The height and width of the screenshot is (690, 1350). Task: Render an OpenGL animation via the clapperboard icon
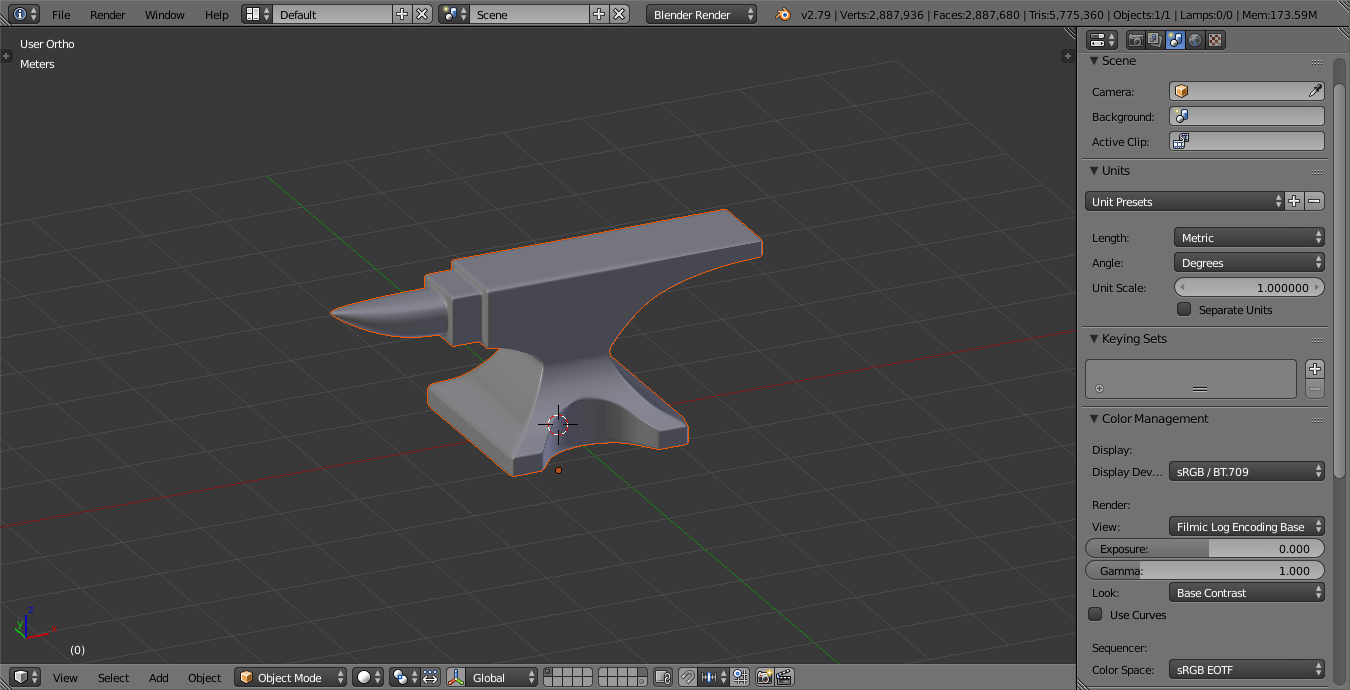[x=783, y=677]
